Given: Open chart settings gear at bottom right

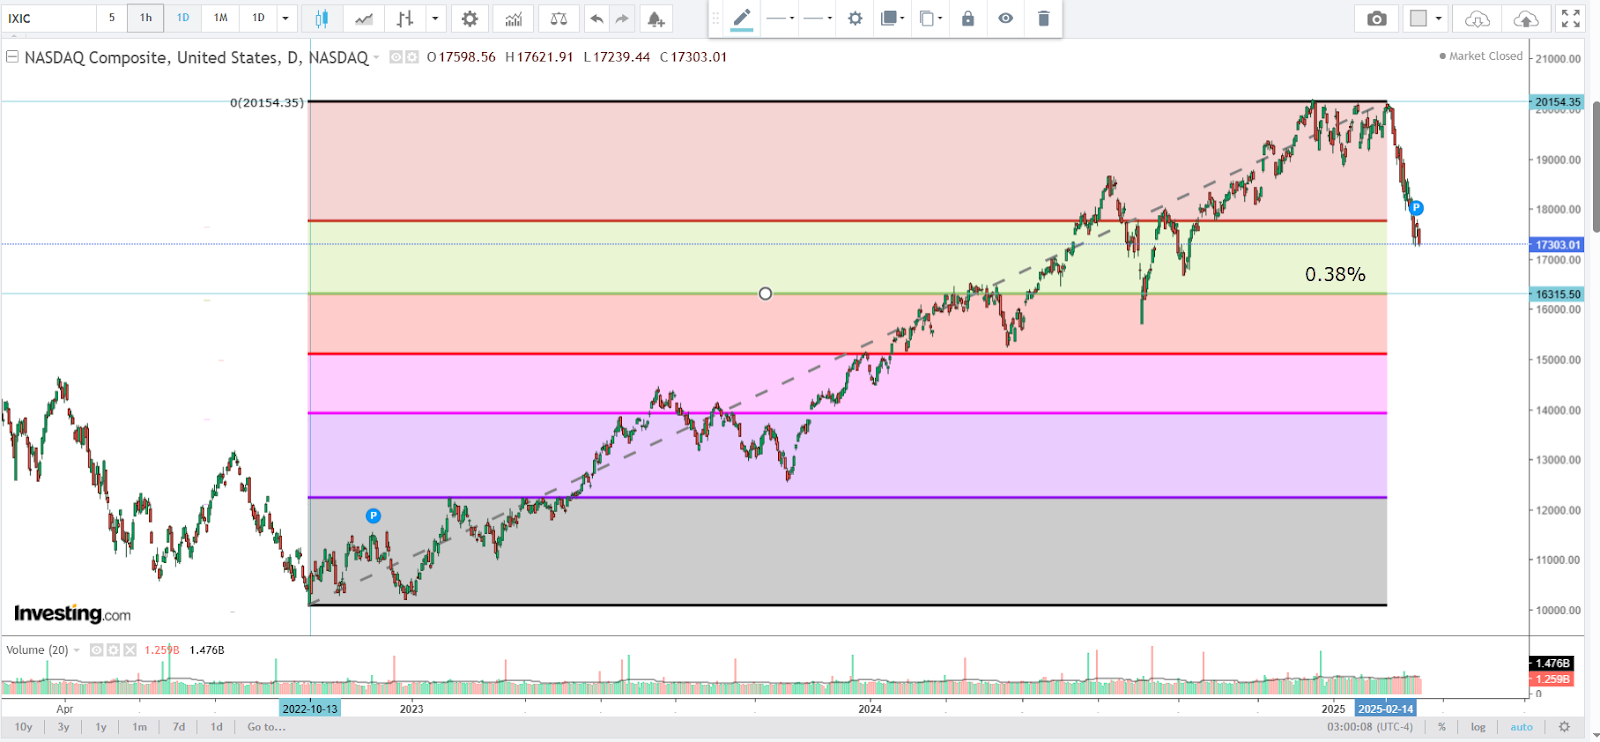Looking at the screenshot, I should tap(1565, 727).
